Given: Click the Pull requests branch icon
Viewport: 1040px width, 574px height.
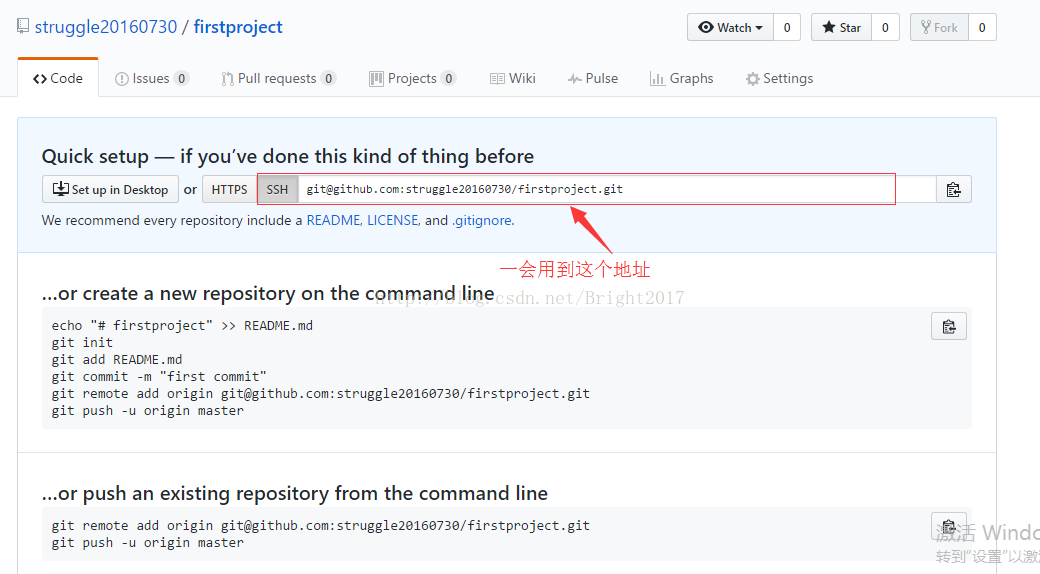Looking at the screenshot, I should pos(228,79).
